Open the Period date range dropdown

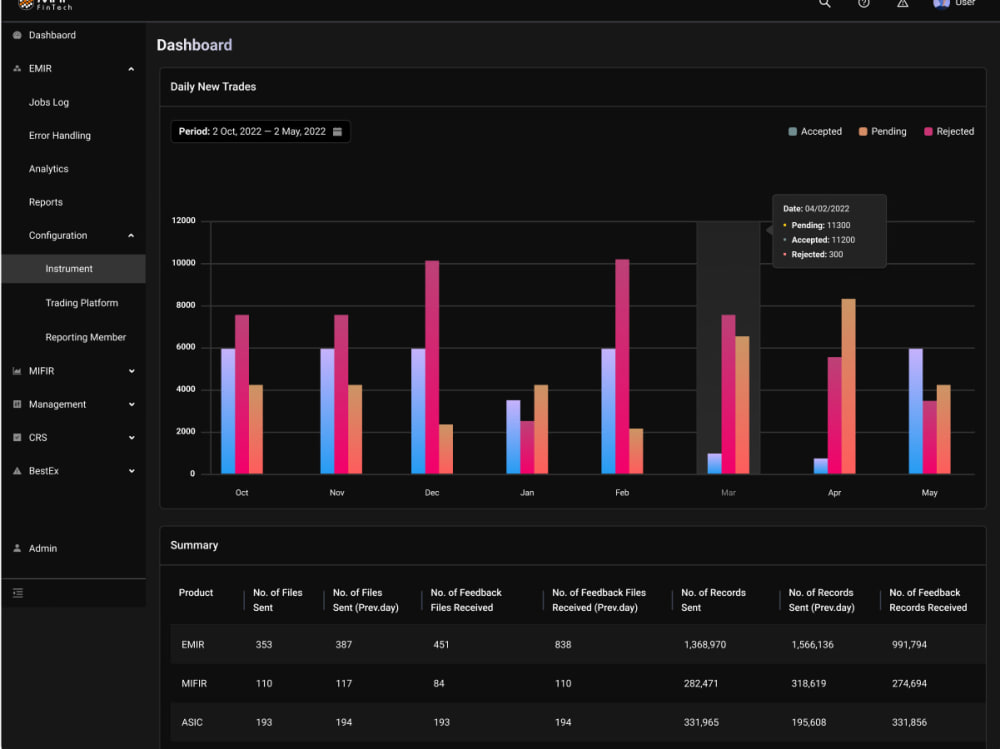tap(260, 131)
